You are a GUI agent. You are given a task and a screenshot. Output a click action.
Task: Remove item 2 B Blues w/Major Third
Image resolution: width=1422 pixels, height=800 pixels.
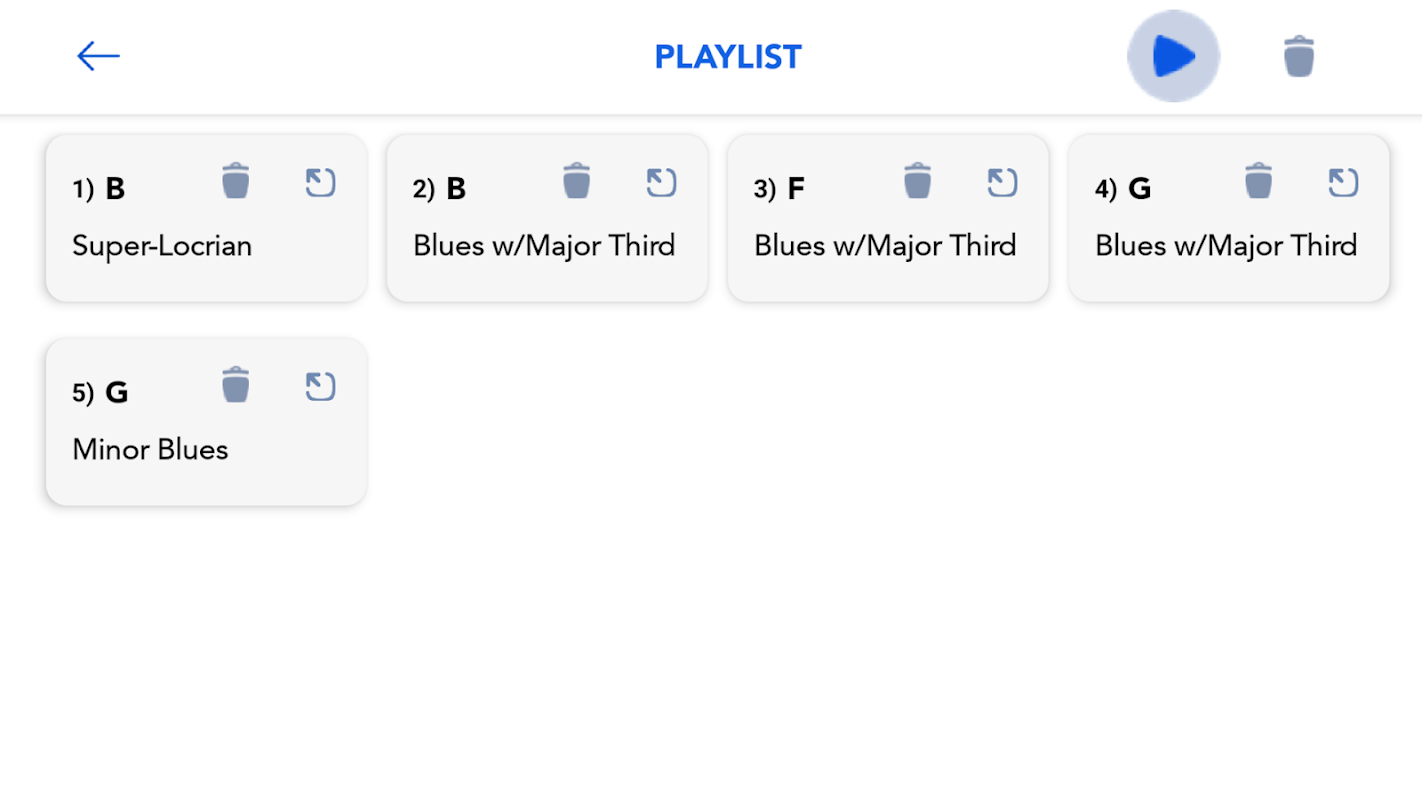point(576,182)
